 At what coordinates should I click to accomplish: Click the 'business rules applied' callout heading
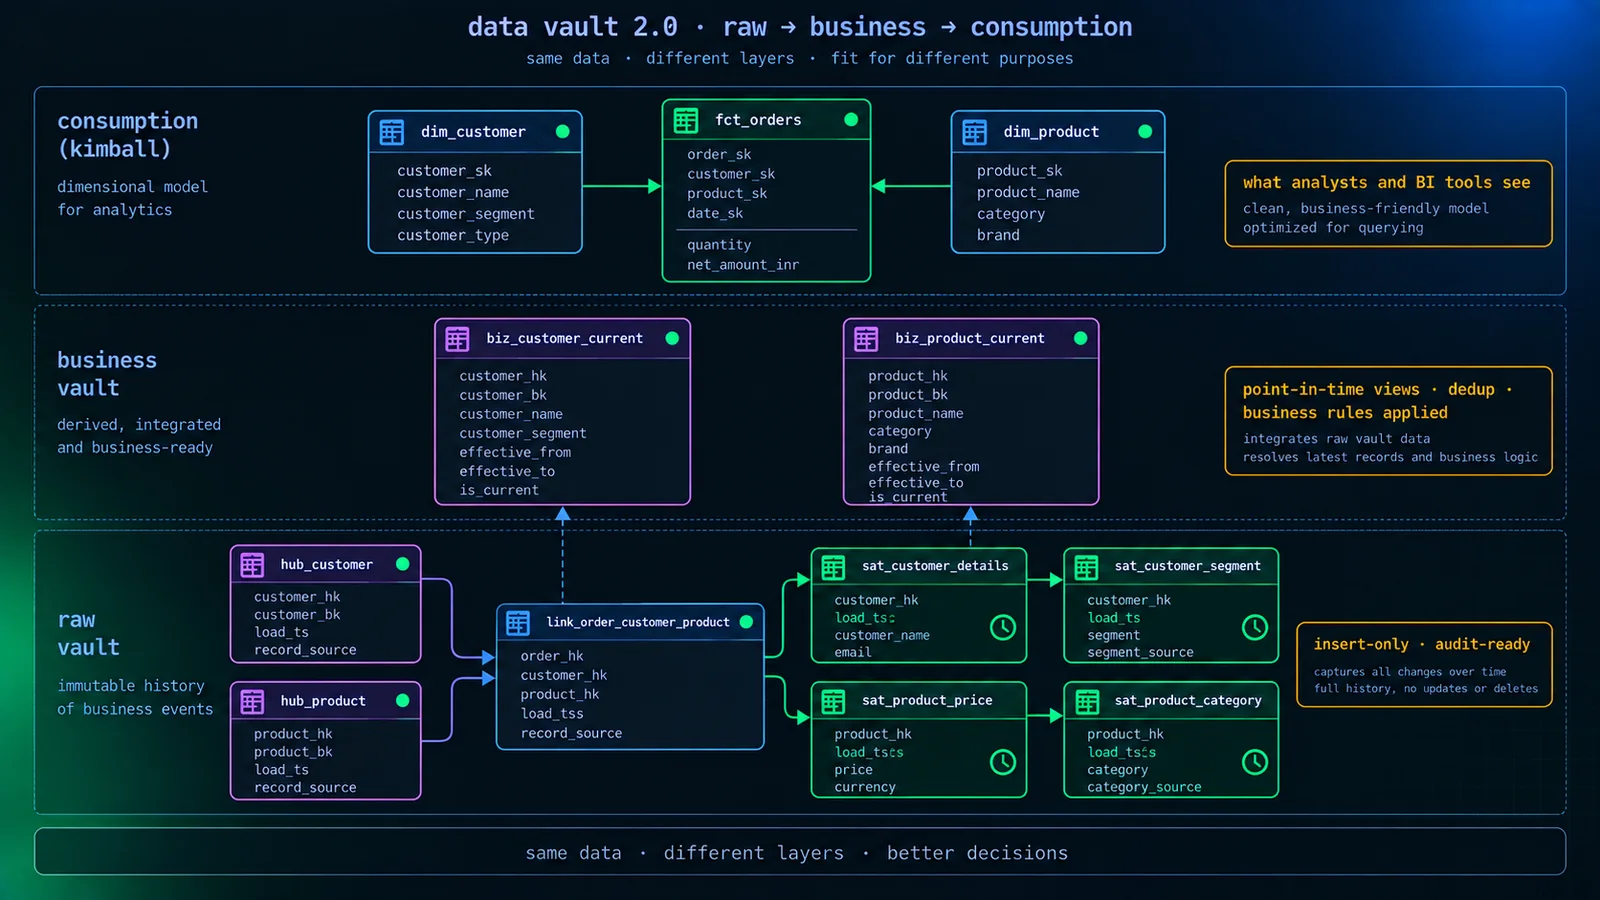coord(1345,413)
